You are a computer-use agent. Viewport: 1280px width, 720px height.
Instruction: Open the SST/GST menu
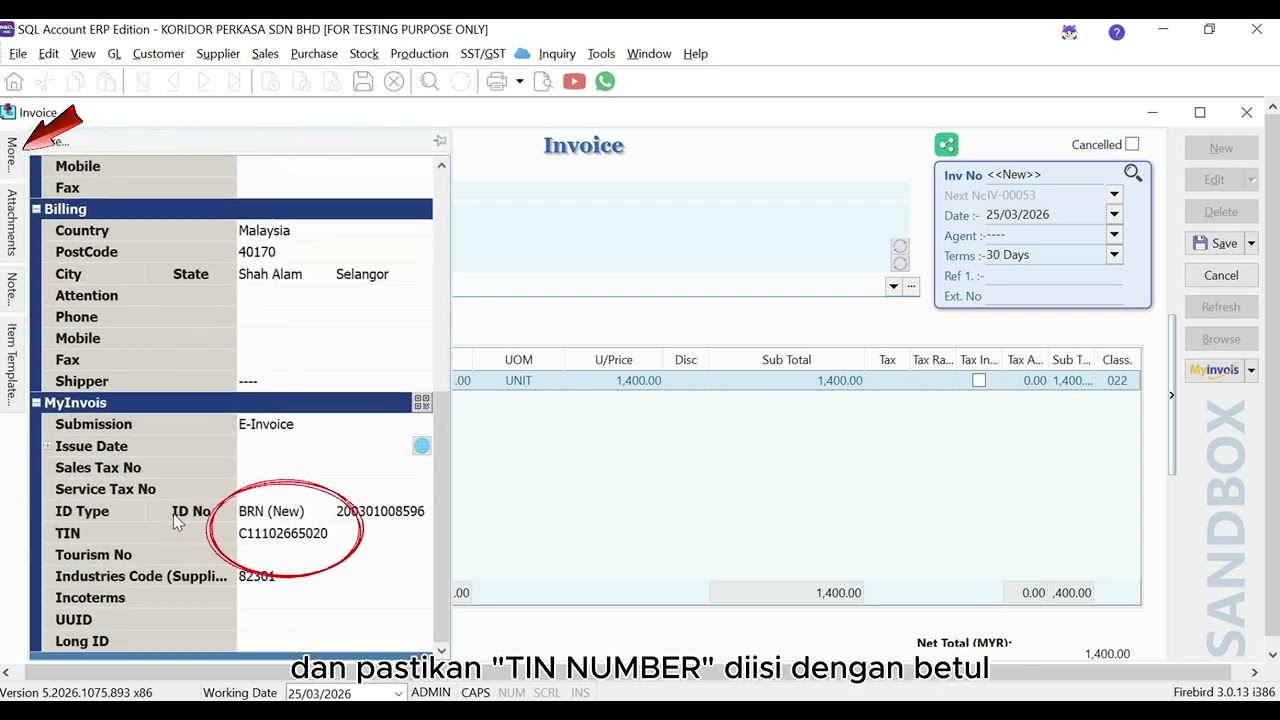coord(483,53)
